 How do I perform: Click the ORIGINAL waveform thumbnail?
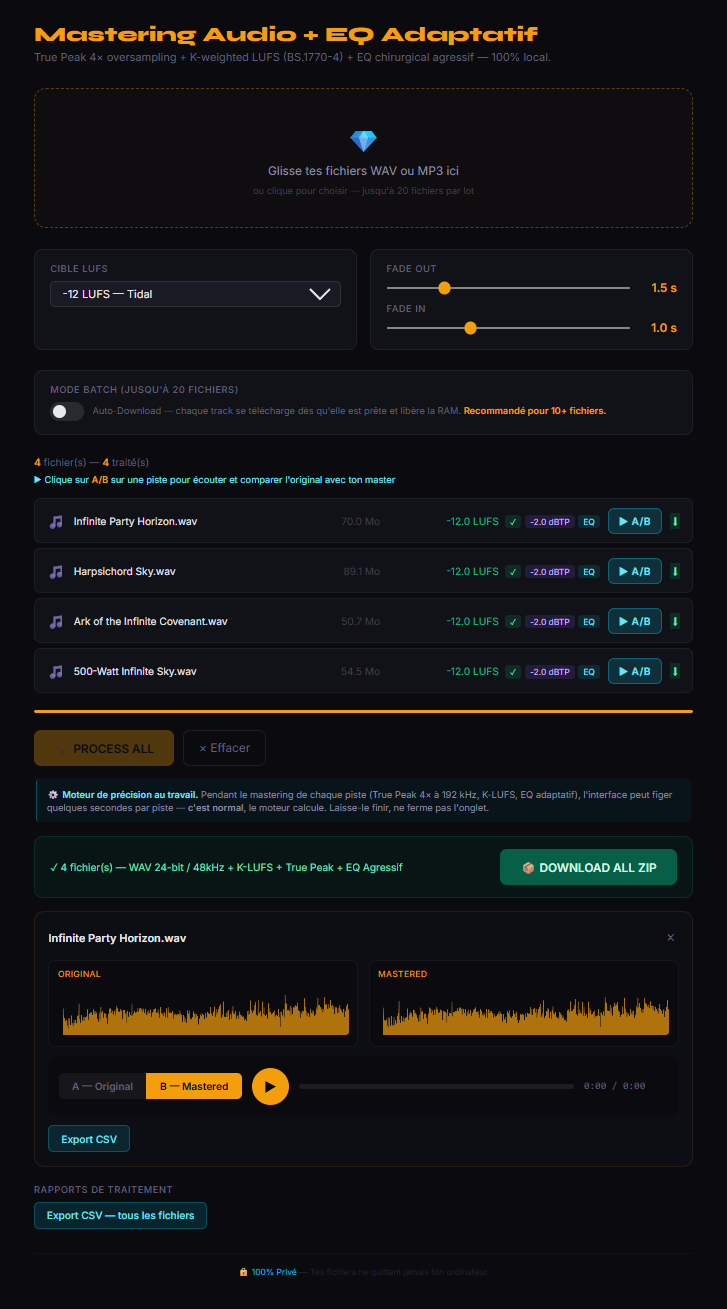tap(203, 1003)
